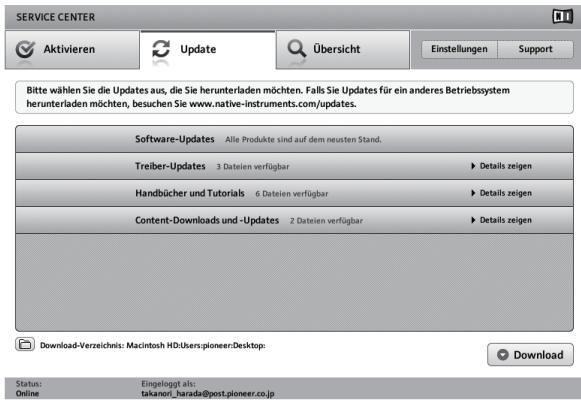This screenshot has width=581, height=400.
Task: Click the www.native-instruments.com/updates address
Action: click(273, 104)
